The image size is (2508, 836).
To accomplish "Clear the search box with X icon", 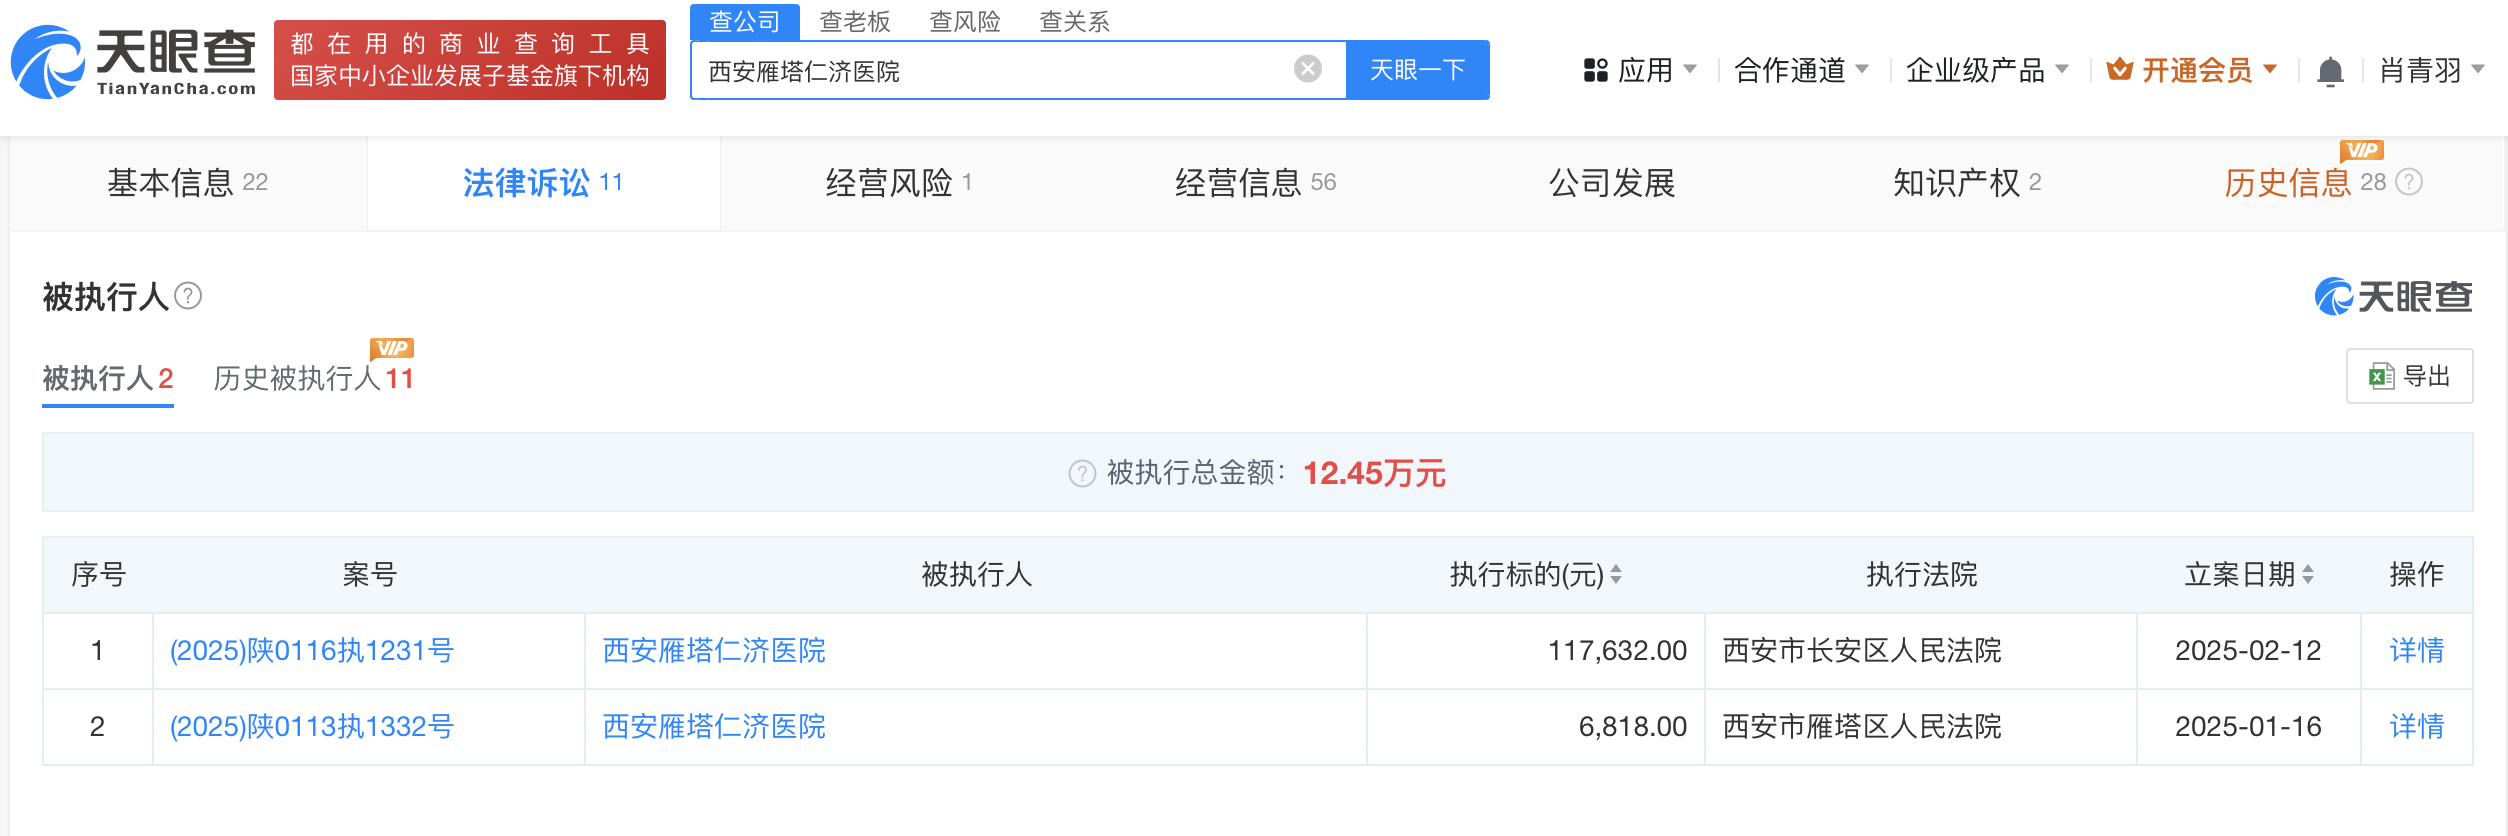I will click(1307, 69).
